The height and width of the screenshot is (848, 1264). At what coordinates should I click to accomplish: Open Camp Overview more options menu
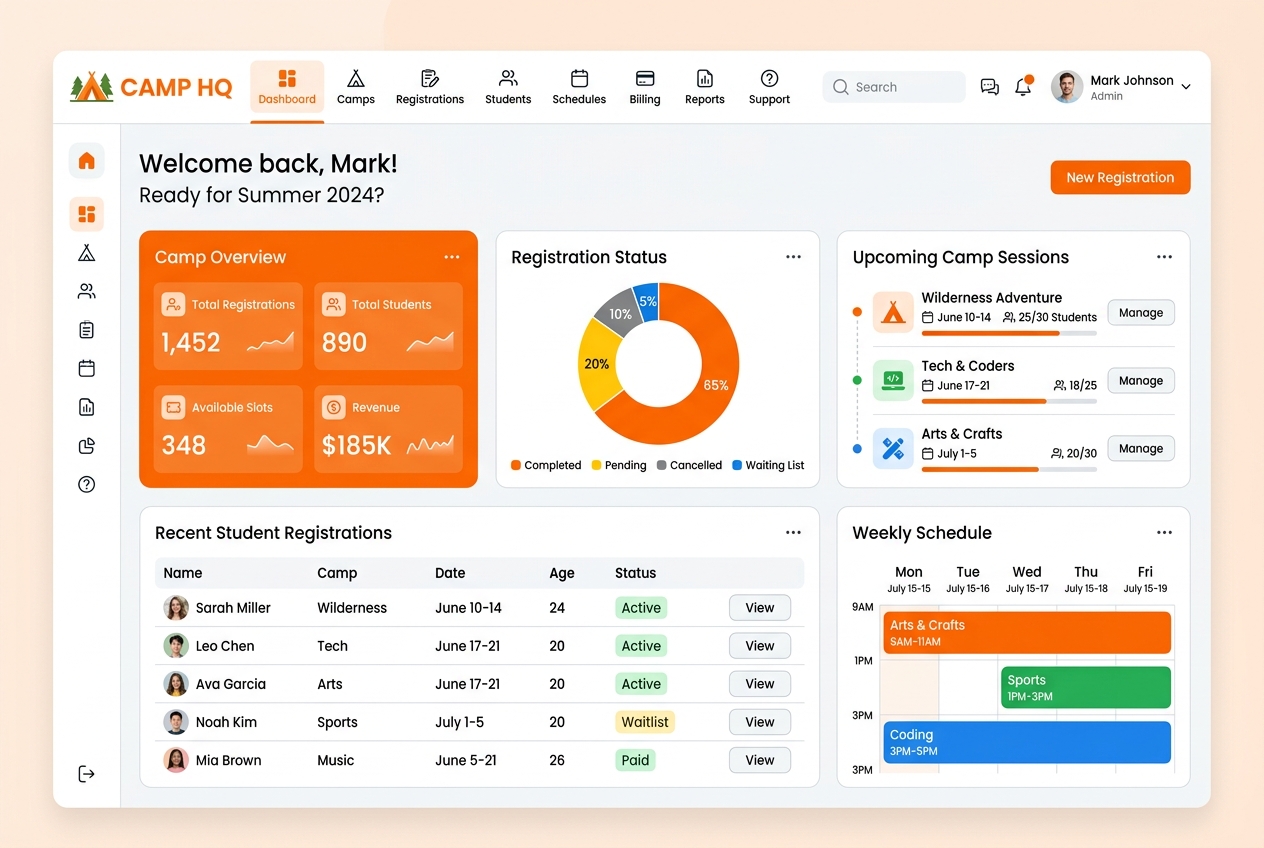pos(452,257)
